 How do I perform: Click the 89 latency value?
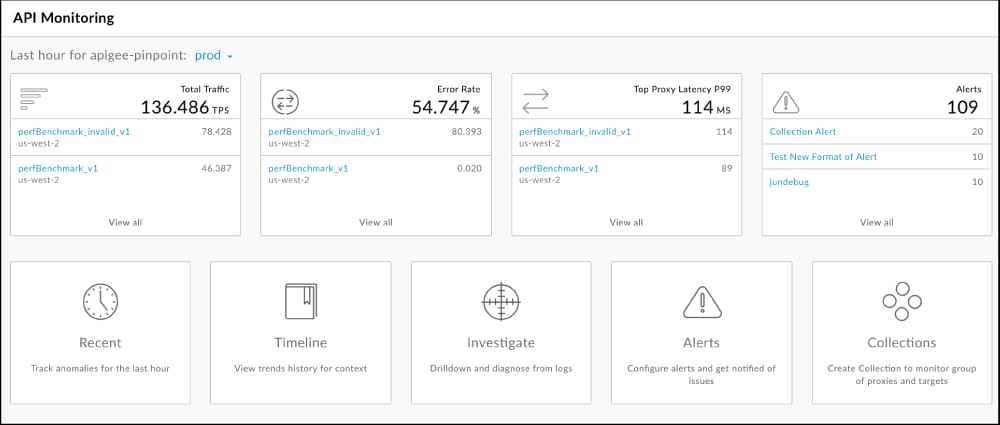(726, 169)
